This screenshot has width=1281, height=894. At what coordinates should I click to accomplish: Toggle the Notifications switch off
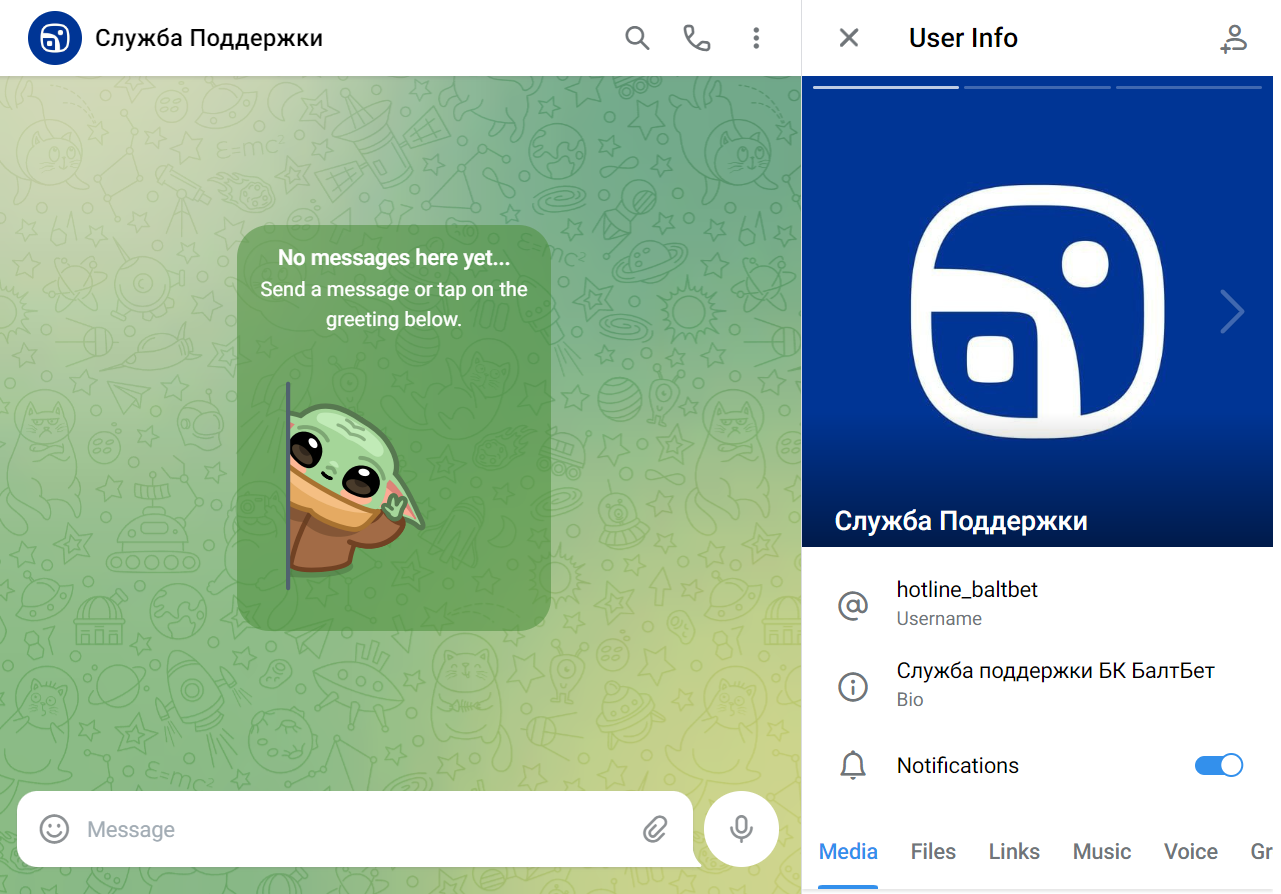coord(1218,765)
